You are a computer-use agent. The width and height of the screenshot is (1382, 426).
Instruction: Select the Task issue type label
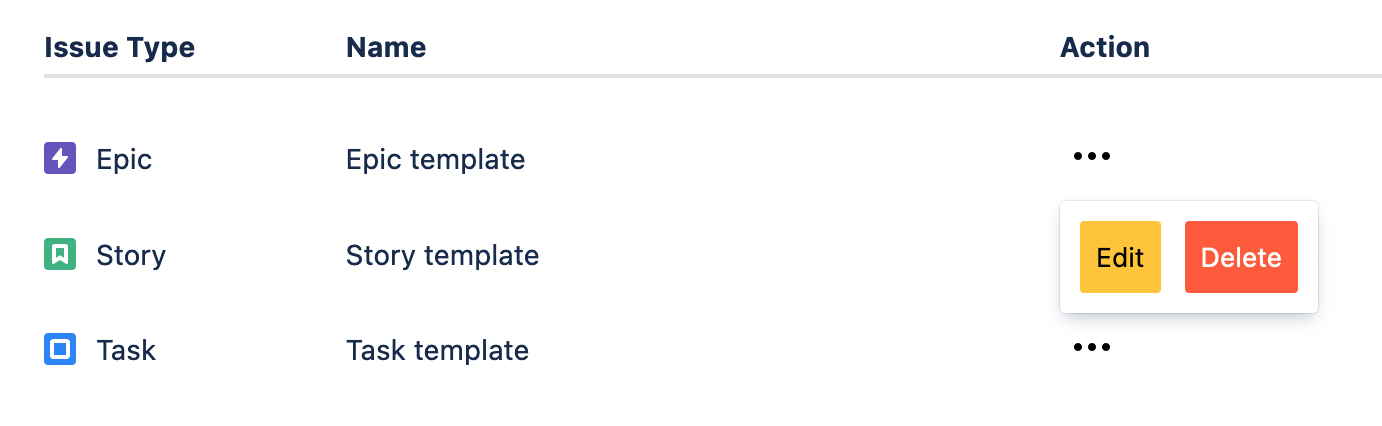[126, 351]
